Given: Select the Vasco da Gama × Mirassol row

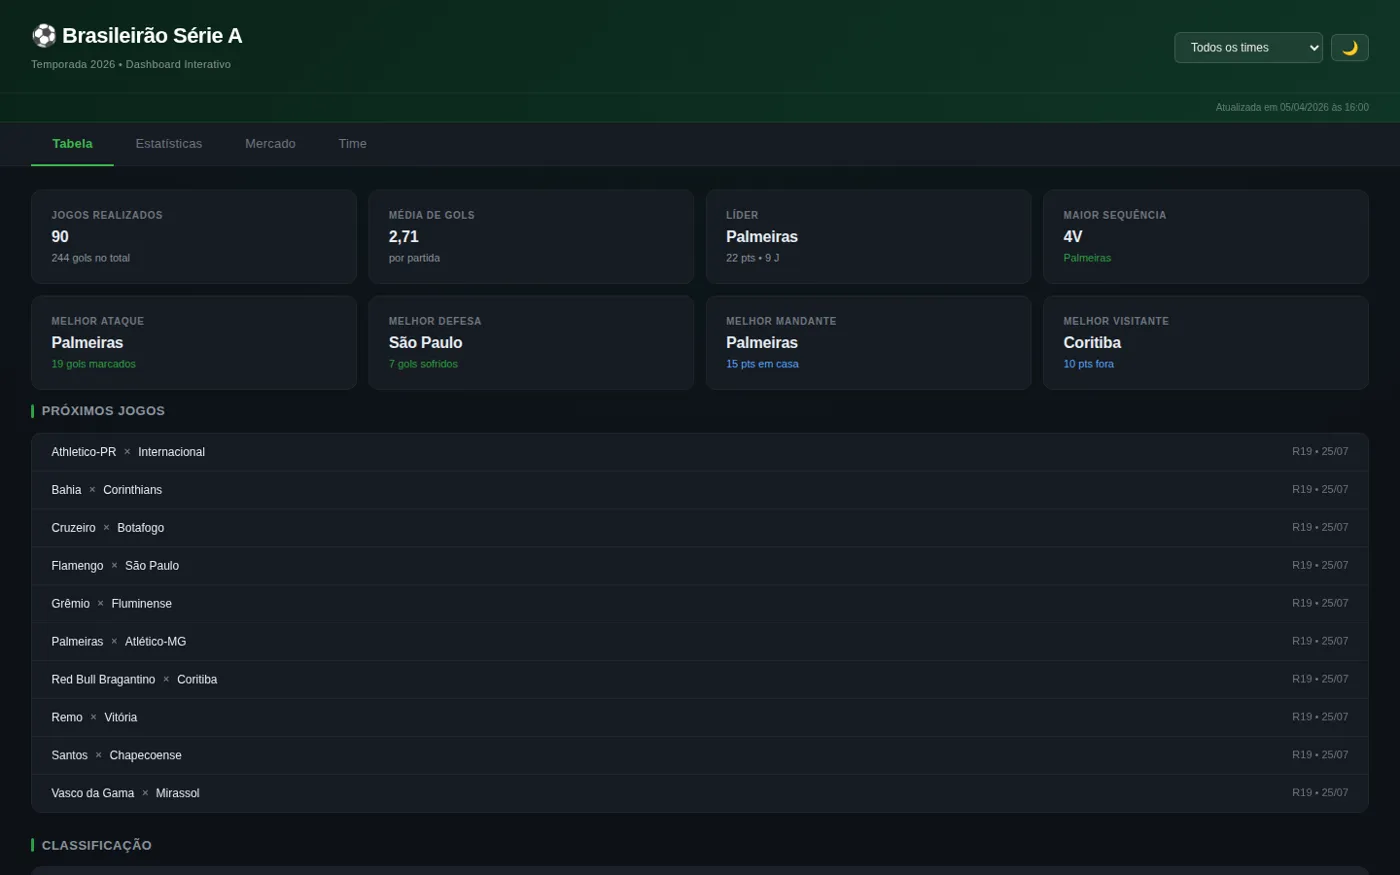Looking at the screenshot, I should [x=700, y=793].
